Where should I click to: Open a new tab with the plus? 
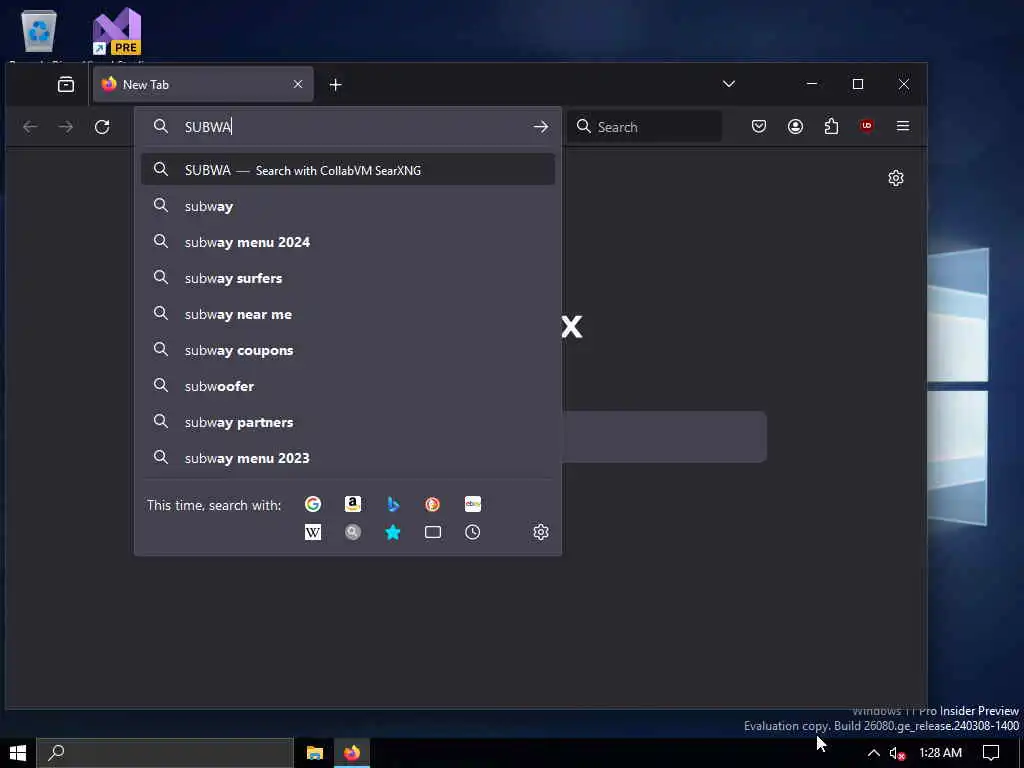pos(336,85)
